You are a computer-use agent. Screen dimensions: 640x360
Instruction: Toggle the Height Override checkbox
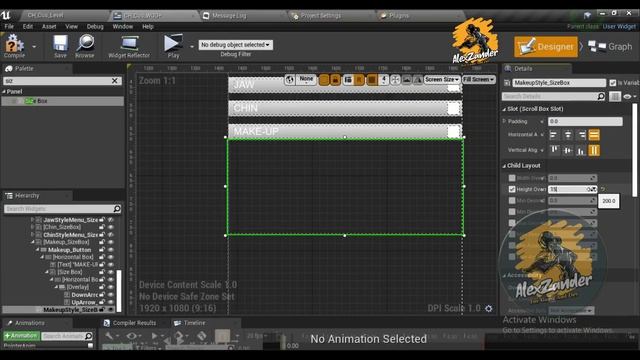[x=512, y=189]
